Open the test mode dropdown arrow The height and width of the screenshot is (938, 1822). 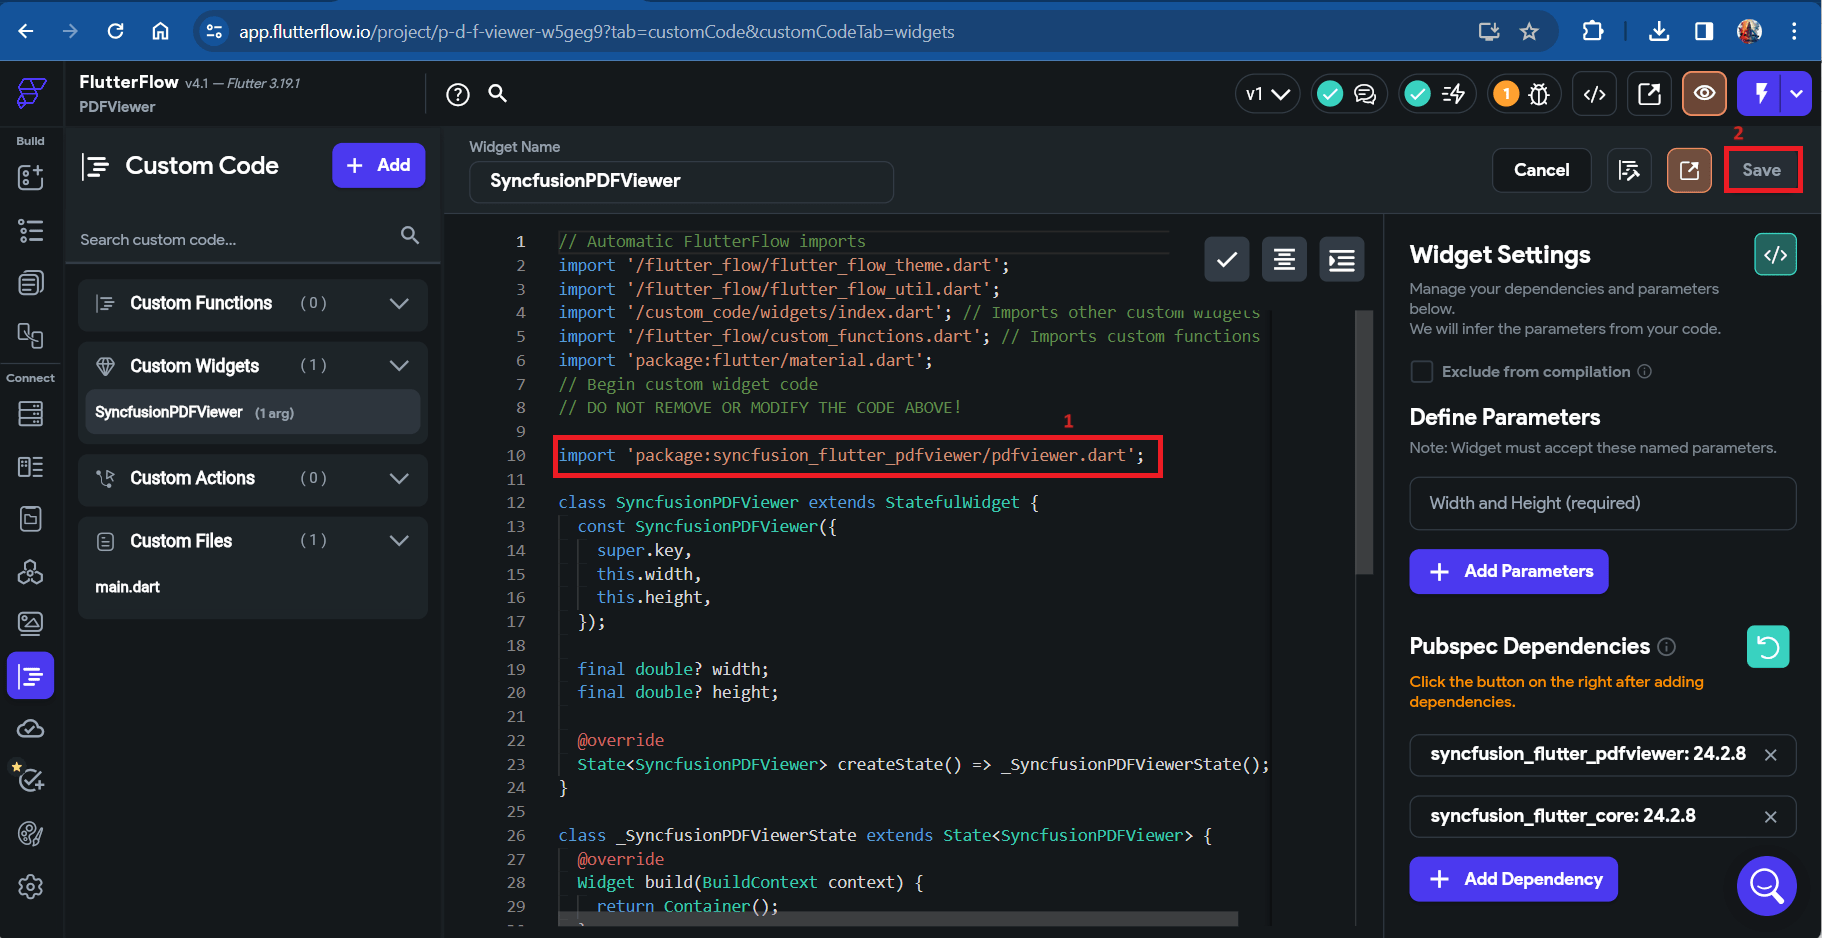1797,94
